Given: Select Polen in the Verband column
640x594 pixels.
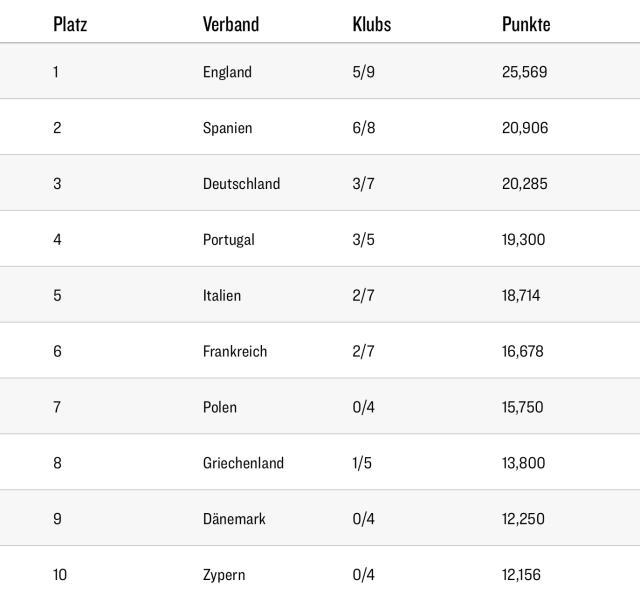Looking at the screenshot, I should pos(219,408).
